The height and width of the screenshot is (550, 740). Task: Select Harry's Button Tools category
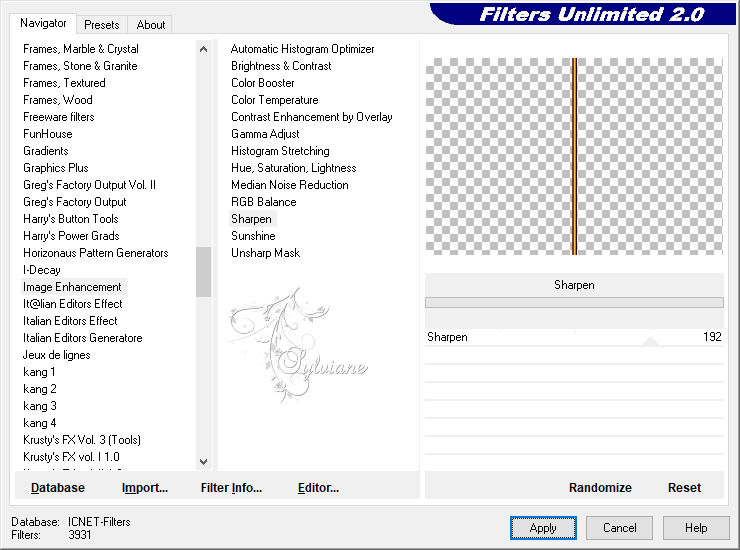tap(71, 219)
